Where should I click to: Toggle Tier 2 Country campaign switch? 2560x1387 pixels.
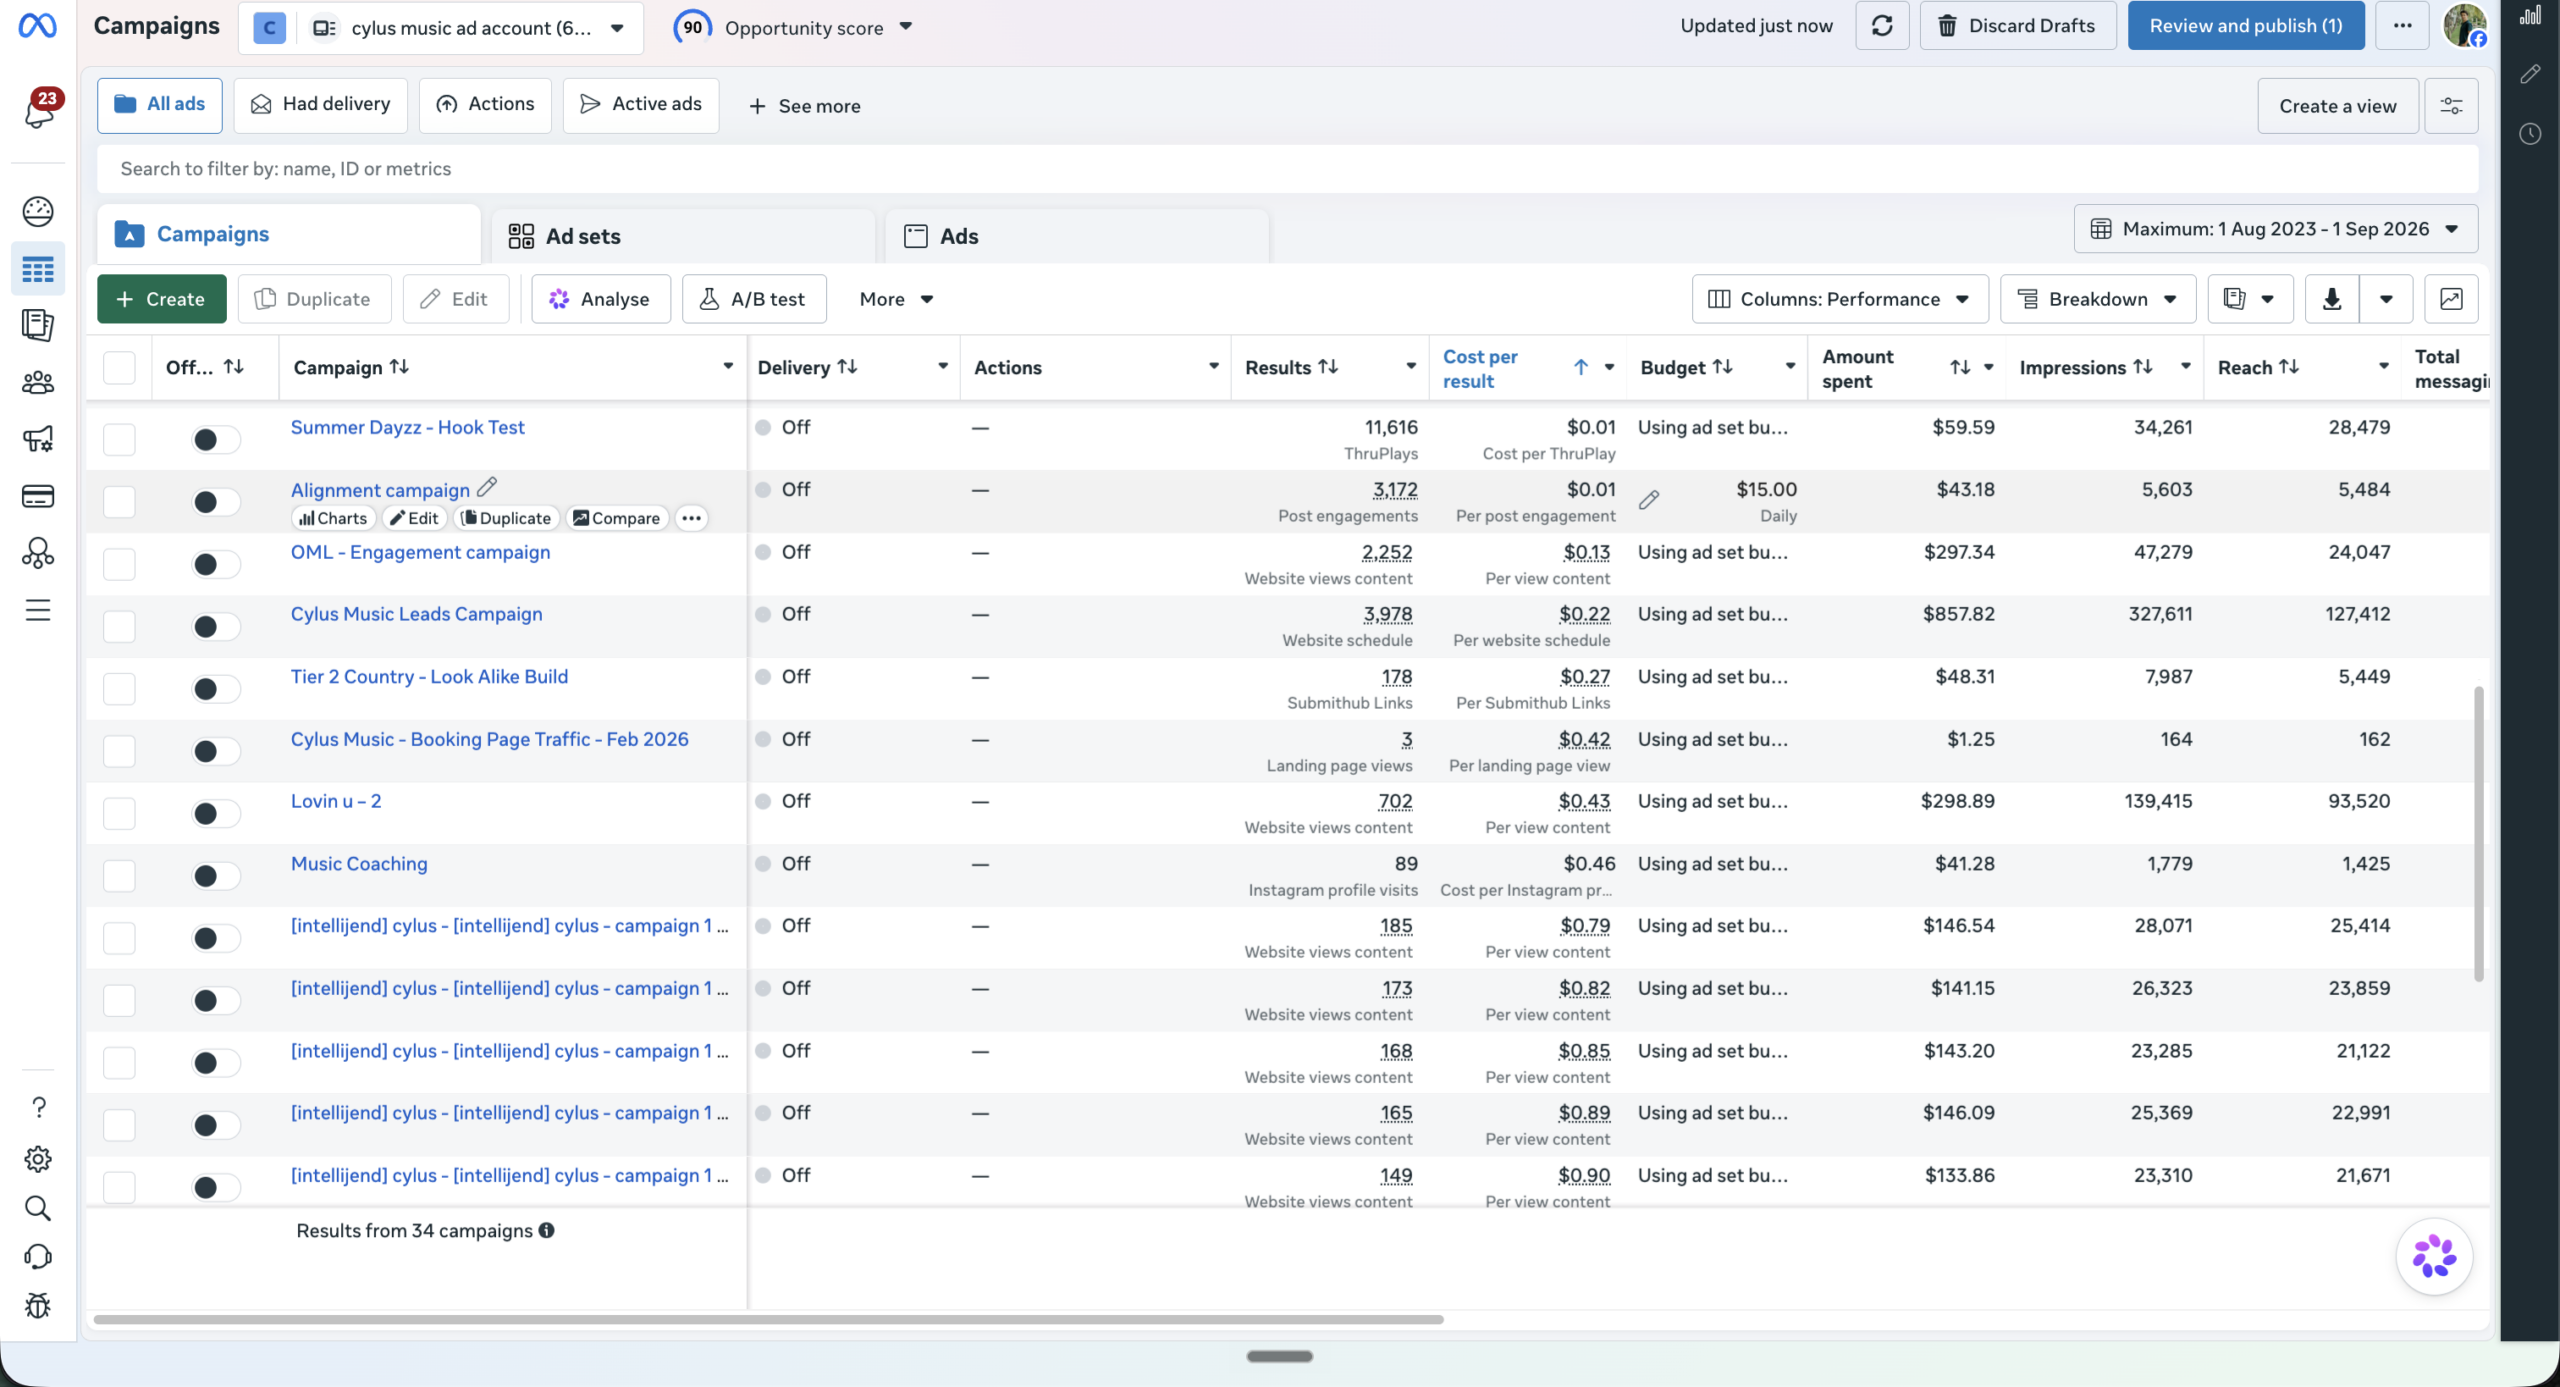pyautogui.click(x=215, y=688)
